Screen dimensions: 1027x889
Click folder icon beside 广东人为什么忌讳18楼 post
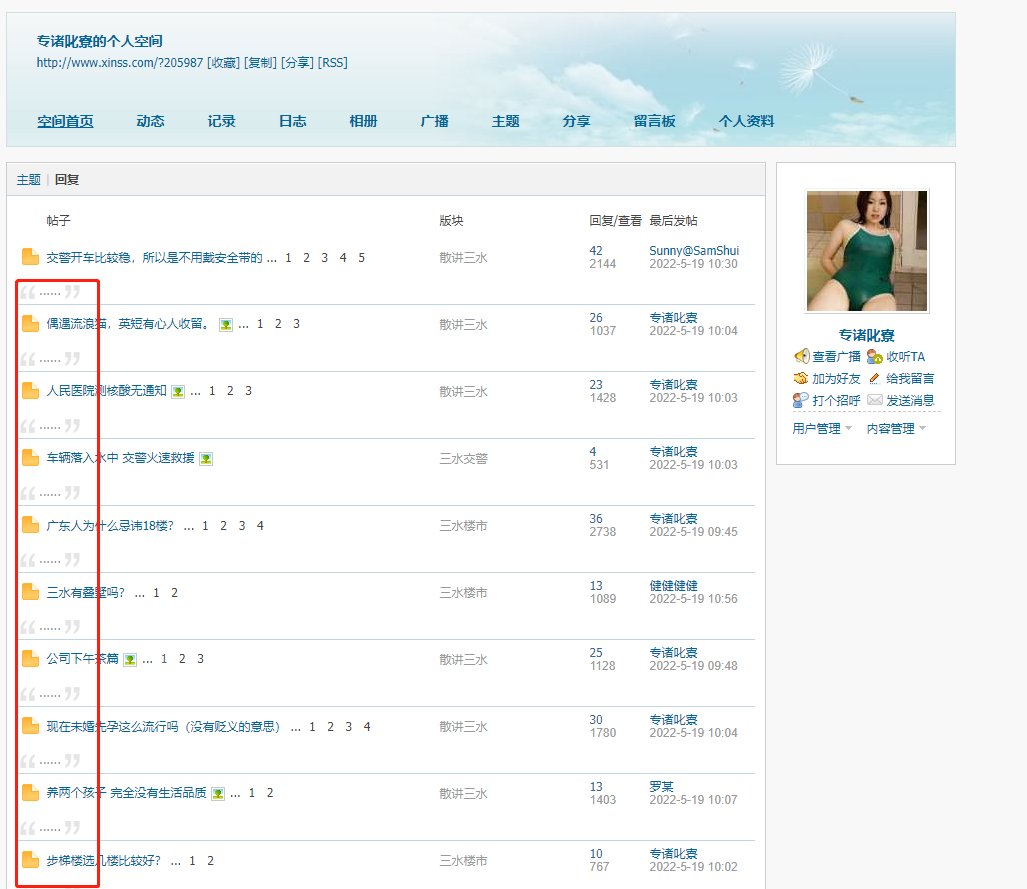click(30, 525)
